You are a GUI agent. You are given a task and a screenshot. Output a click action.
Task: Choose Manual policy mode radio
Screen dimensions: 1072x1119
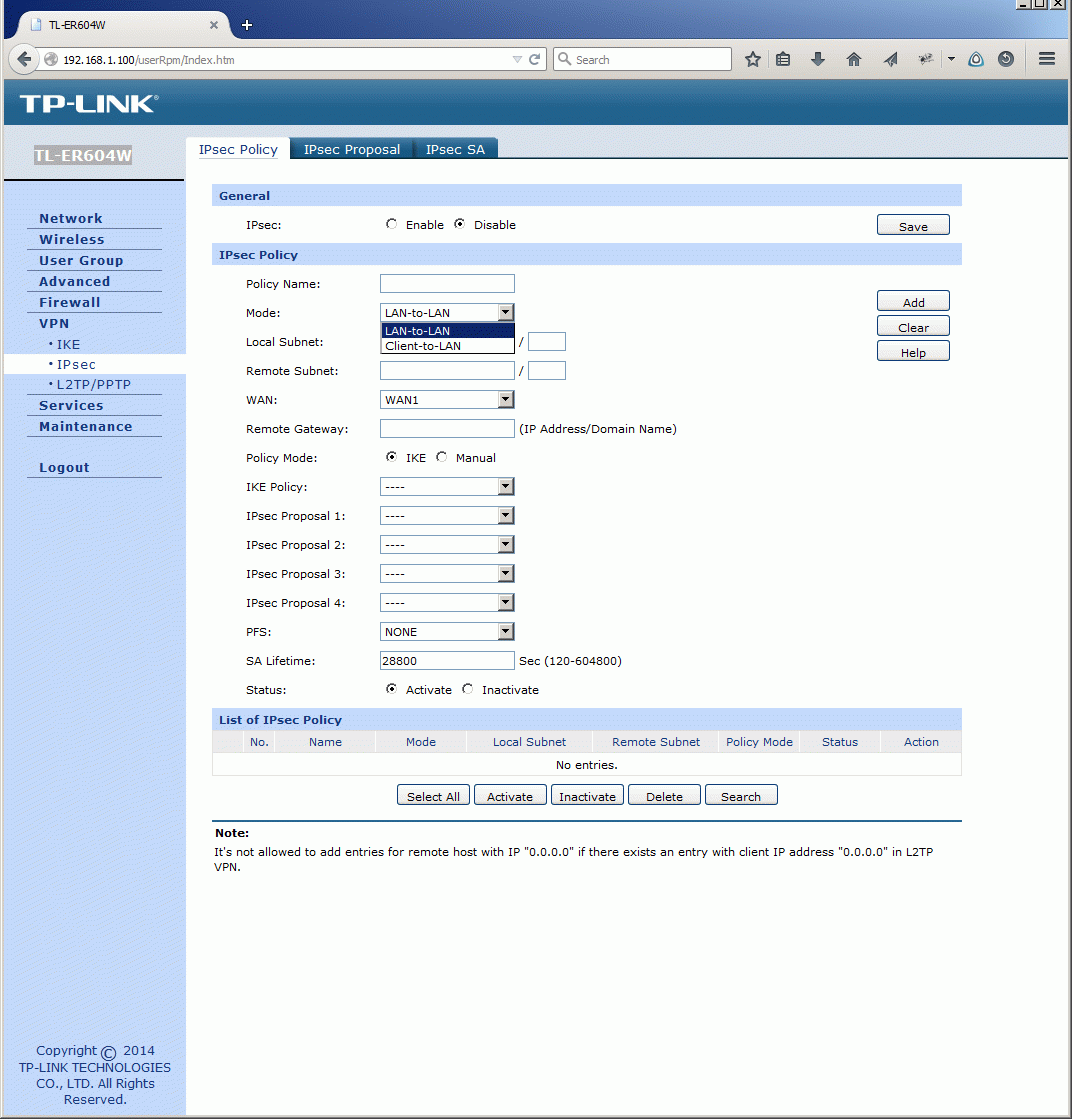442,457
